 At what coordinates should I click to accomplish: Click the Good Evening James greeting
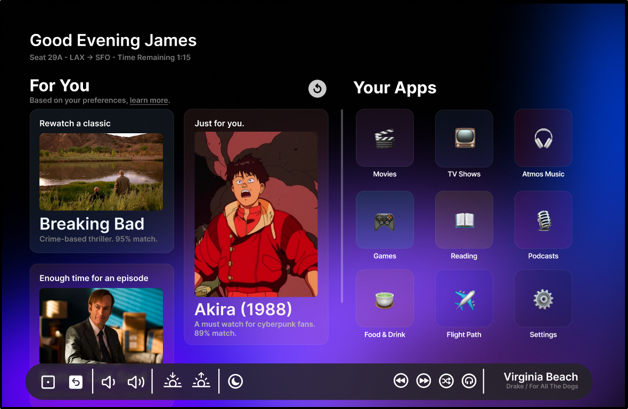click(x=113, y=40)
